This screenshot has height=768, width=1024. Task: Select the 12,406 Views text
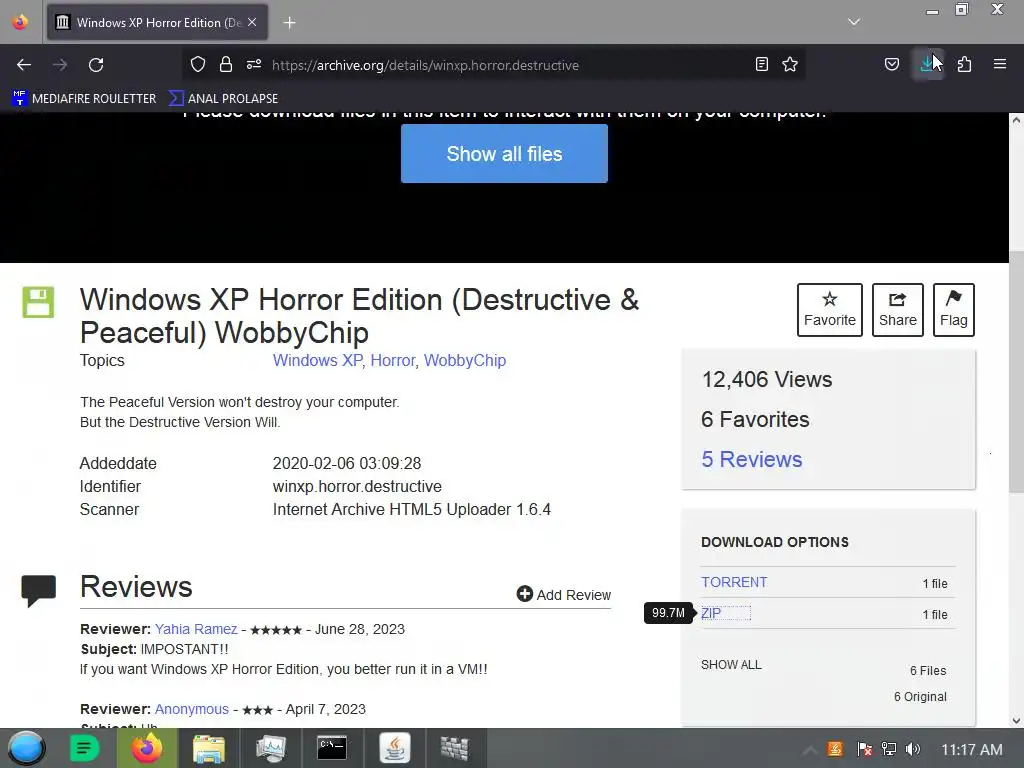tap(767, 379)
